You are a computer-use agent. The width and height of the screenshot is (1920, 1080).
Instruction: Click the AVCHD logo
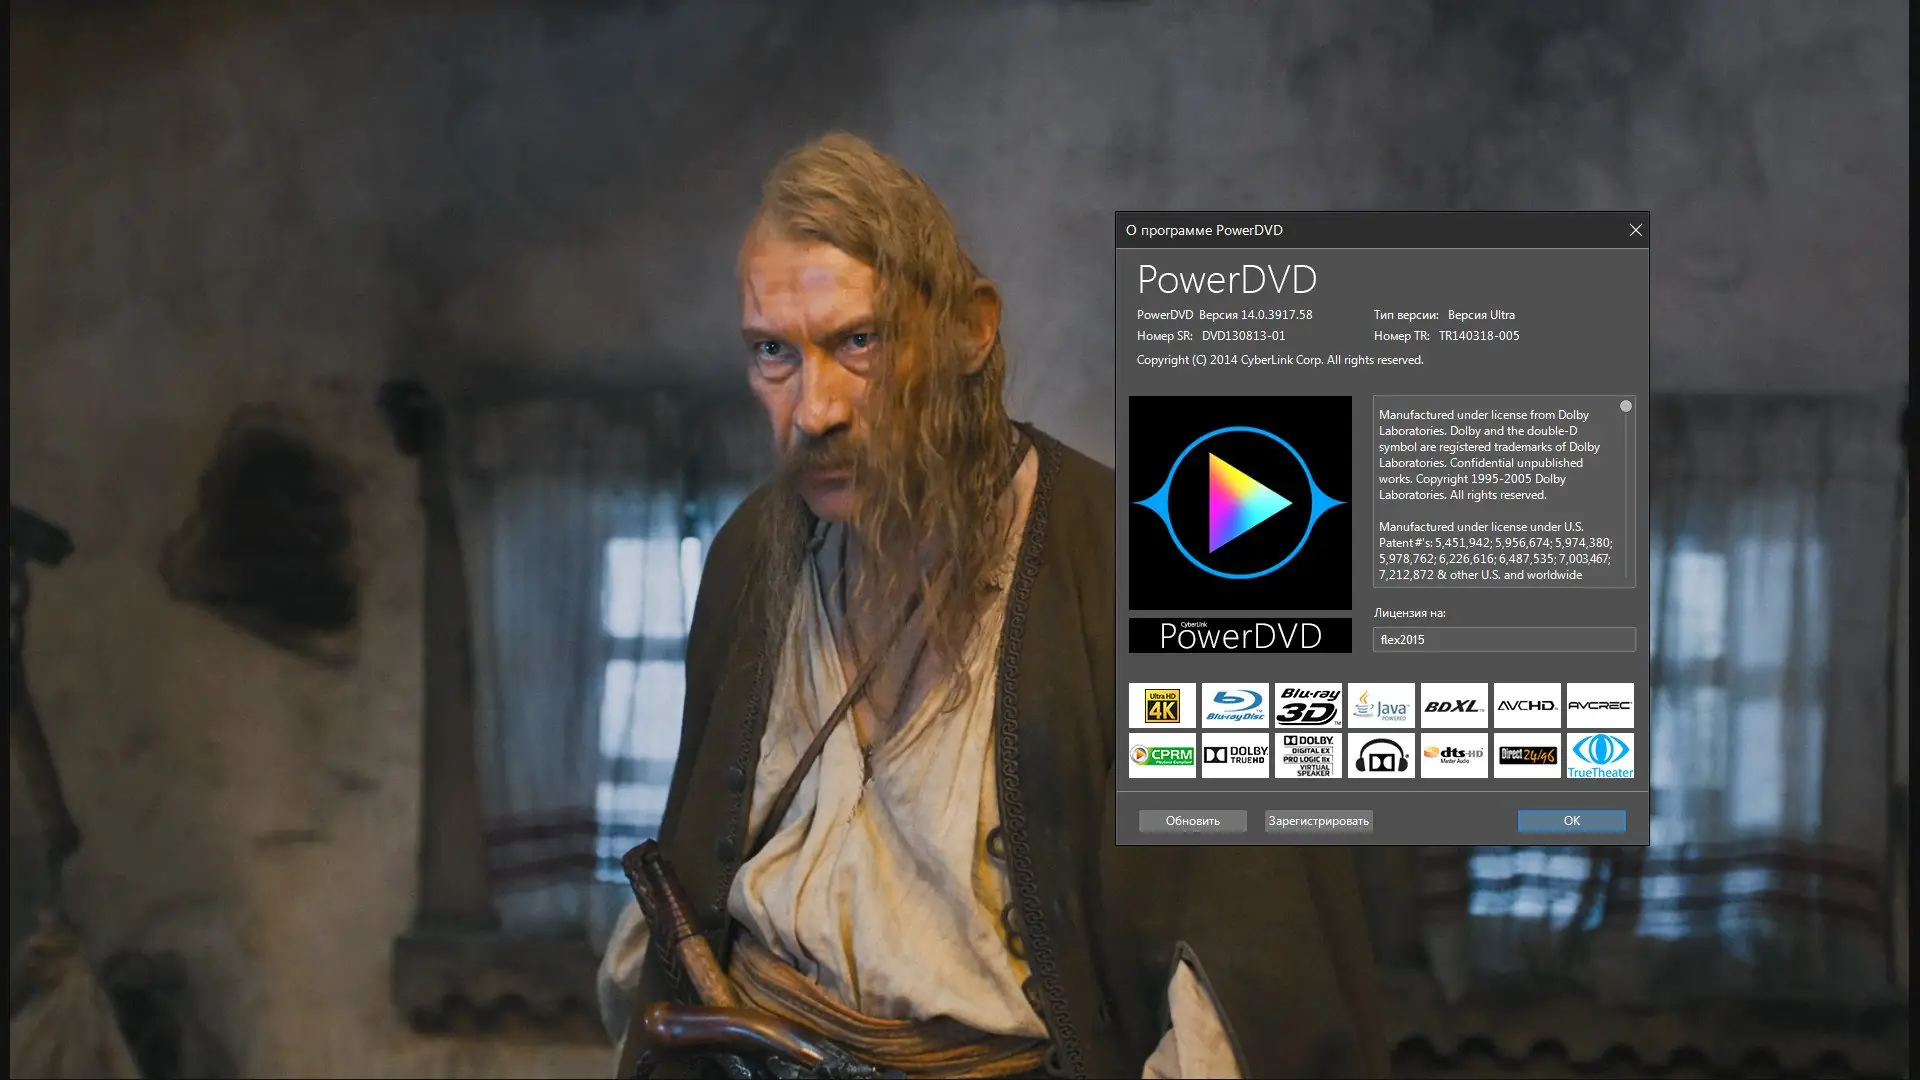1527,706
